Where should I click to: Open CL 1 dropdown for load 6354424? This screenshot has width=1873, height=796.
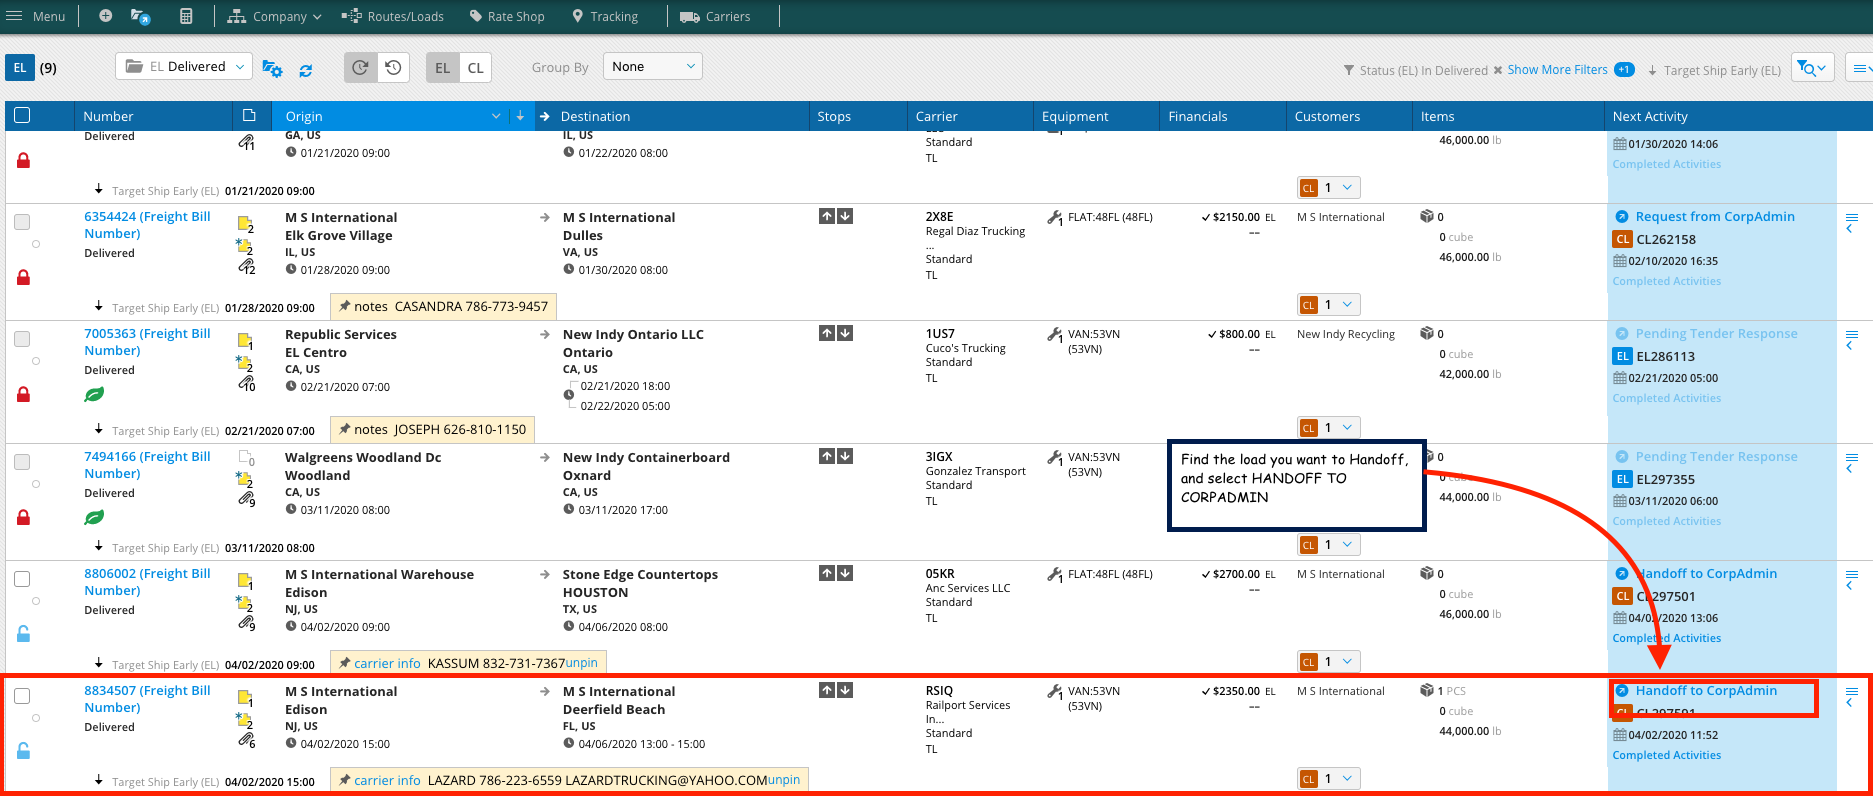click(1329, 305)
